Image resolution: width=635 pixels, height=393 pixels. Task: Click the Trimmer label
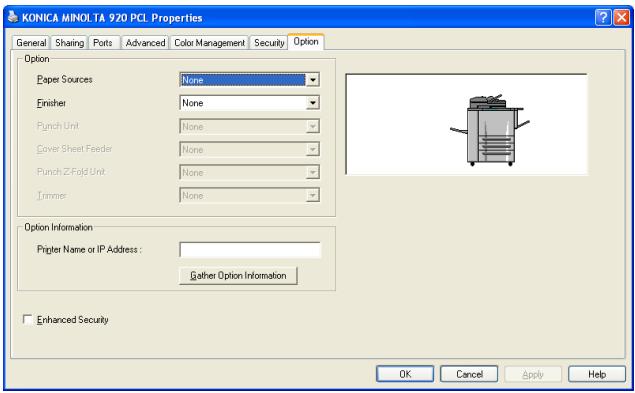[51, 196]
